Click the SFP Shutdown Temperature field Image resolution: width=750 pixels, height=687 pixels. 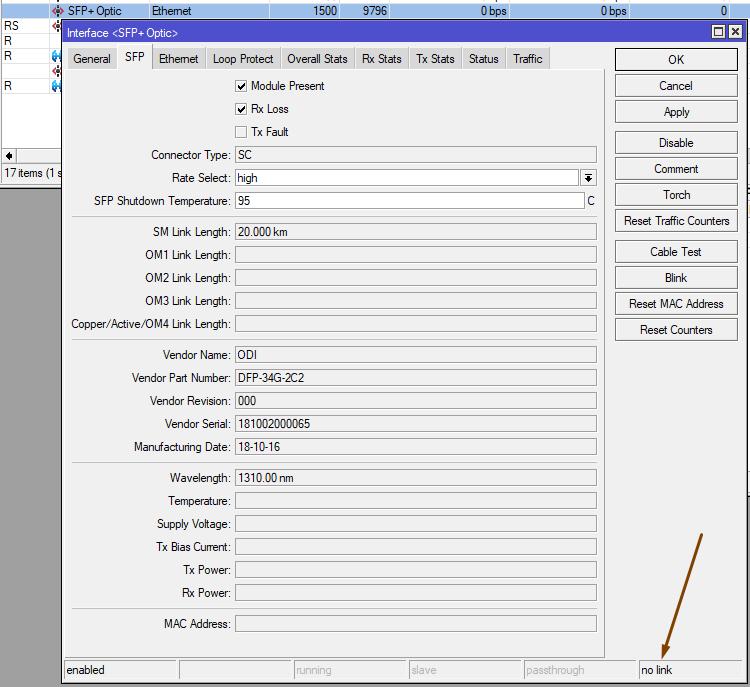[x=409, y=201]
